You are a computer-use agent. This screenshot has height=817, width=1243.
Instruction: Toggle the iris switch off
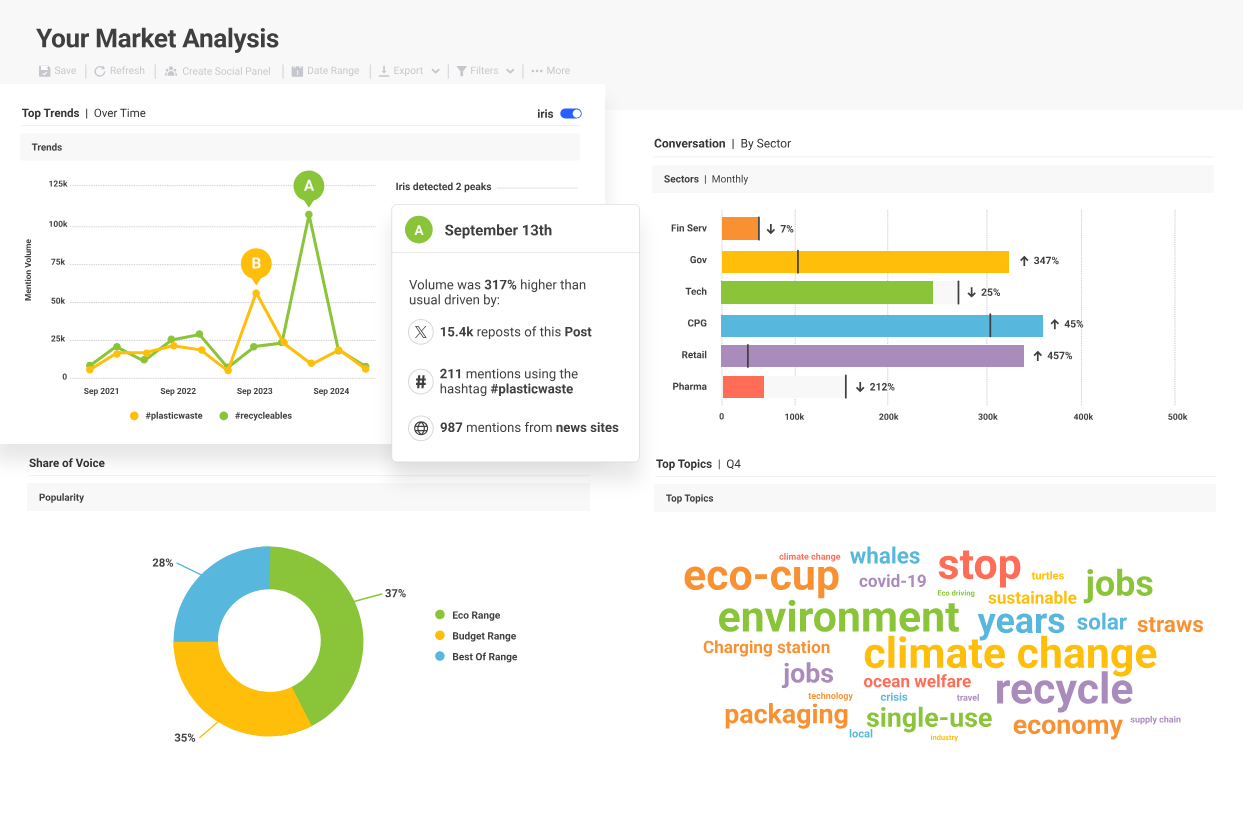[x=571, y=114]
